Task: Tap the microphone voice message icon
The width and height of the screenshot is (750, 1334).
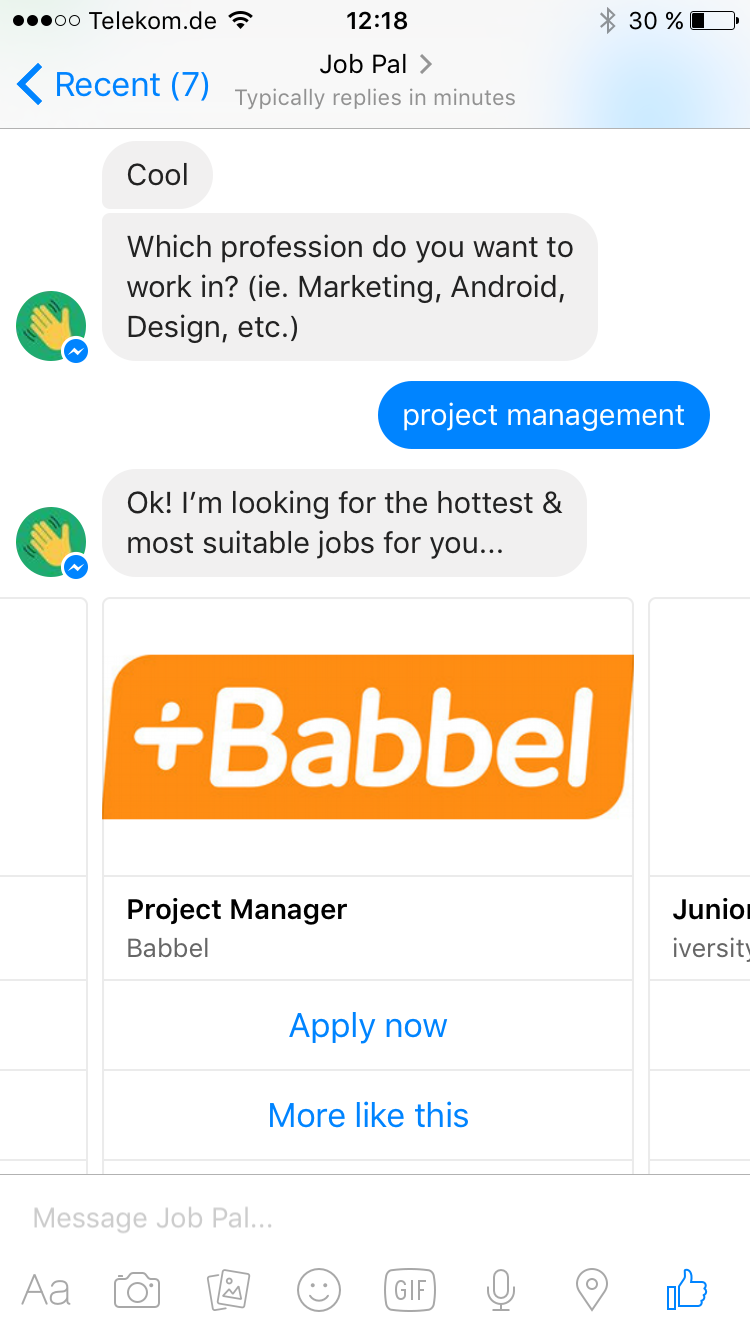Action: (501, 1290)
